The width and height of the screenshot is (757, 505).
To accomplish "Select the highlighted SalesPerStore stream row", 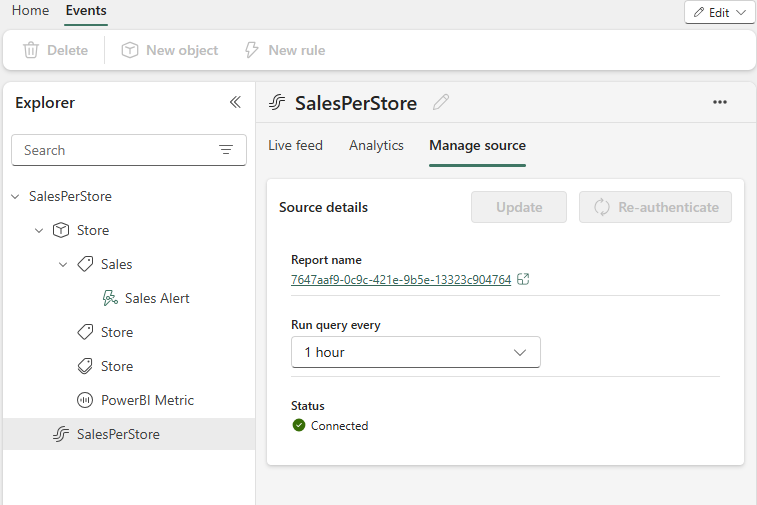I will coord(129,434).
